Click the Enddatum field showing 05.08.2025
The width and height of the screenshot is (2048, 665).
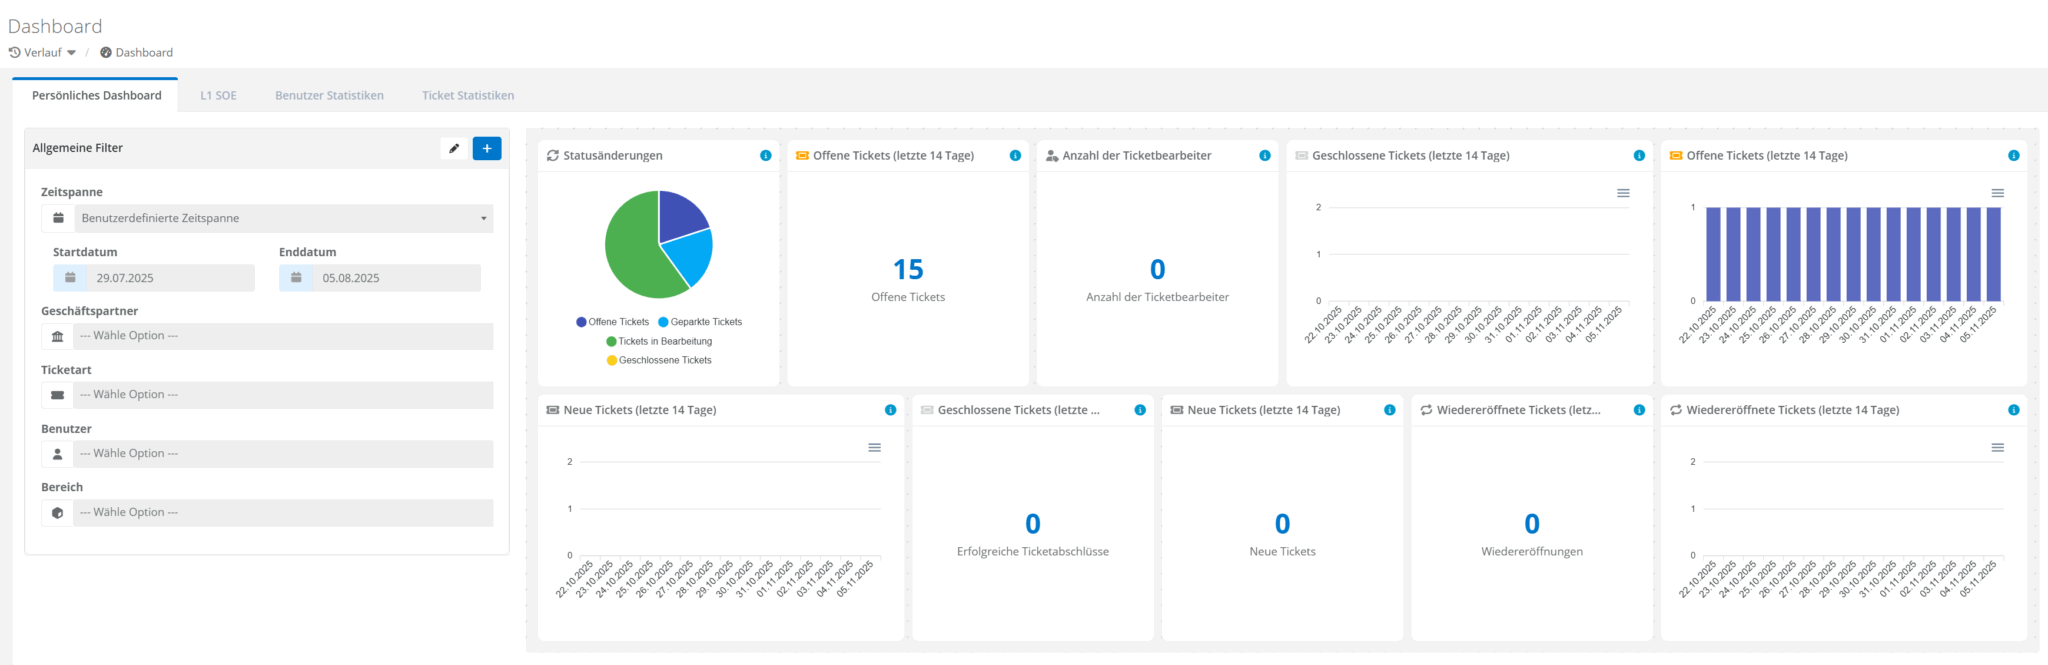coord(396,278)
